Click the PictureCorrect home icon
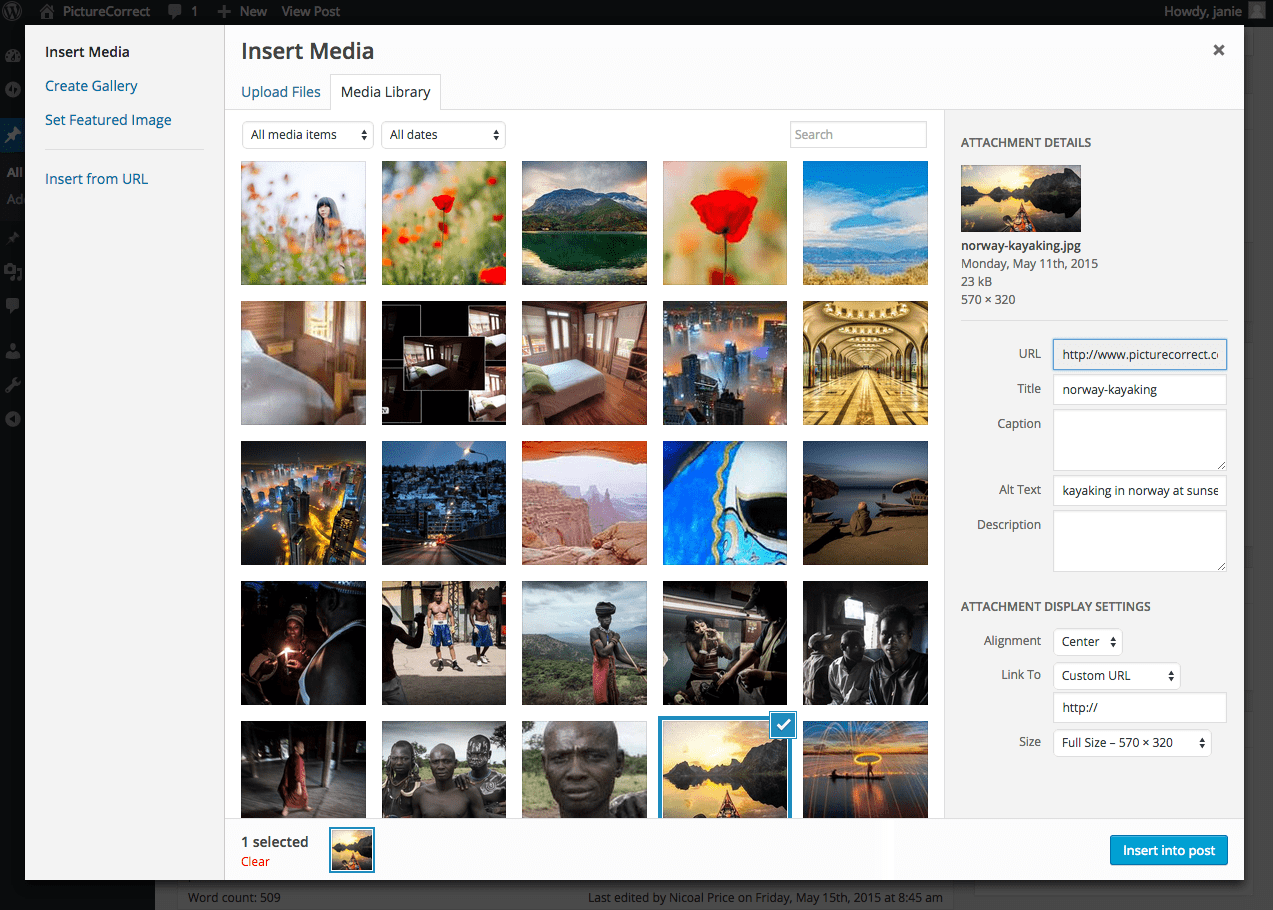The height and width of the screenshot is (910, 1273). (46, 12)
